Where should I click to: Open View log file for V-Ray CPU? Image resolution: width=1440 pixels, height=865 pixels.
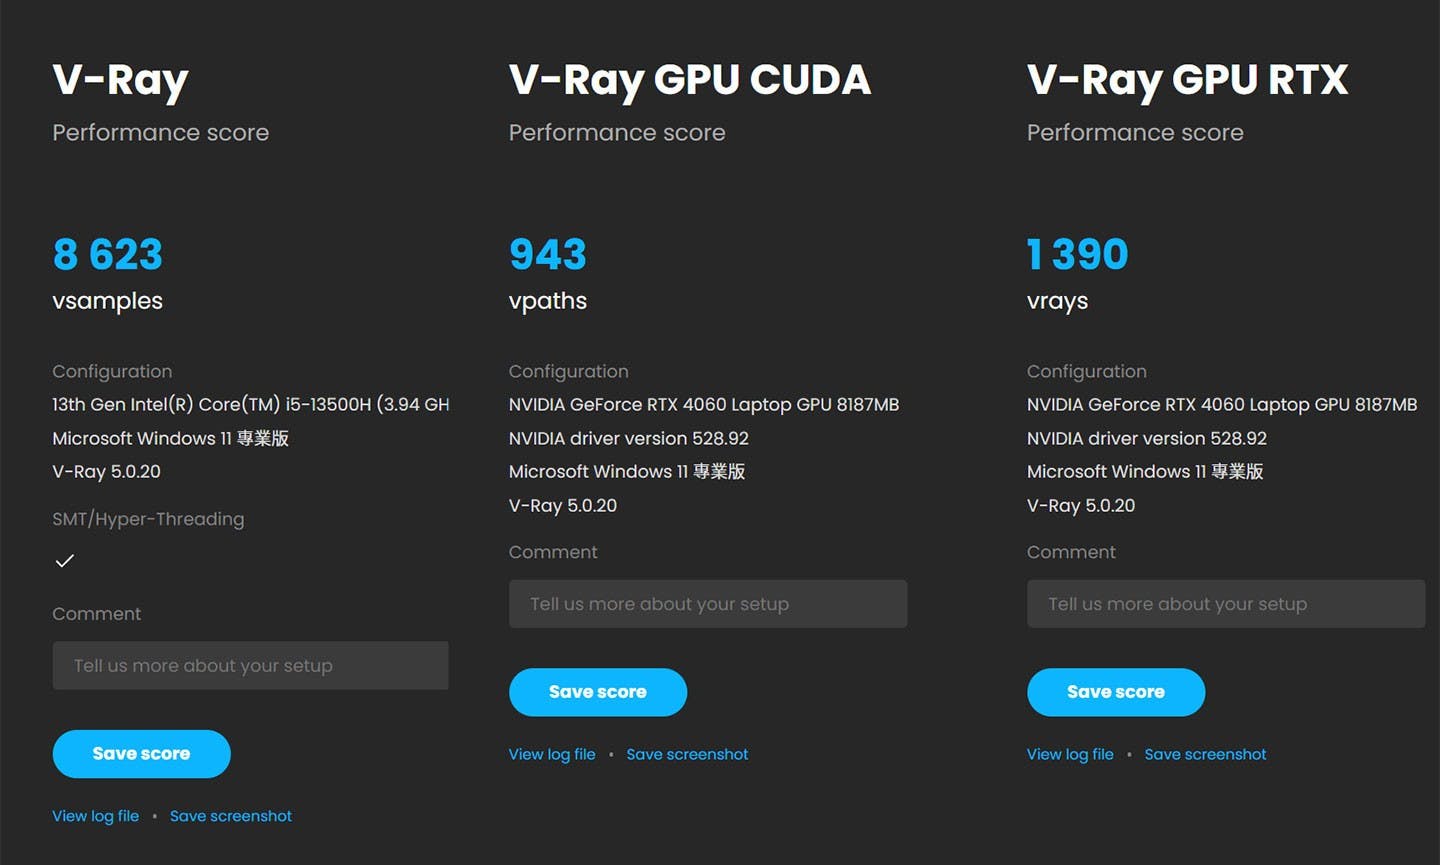(x=96, y=816)
